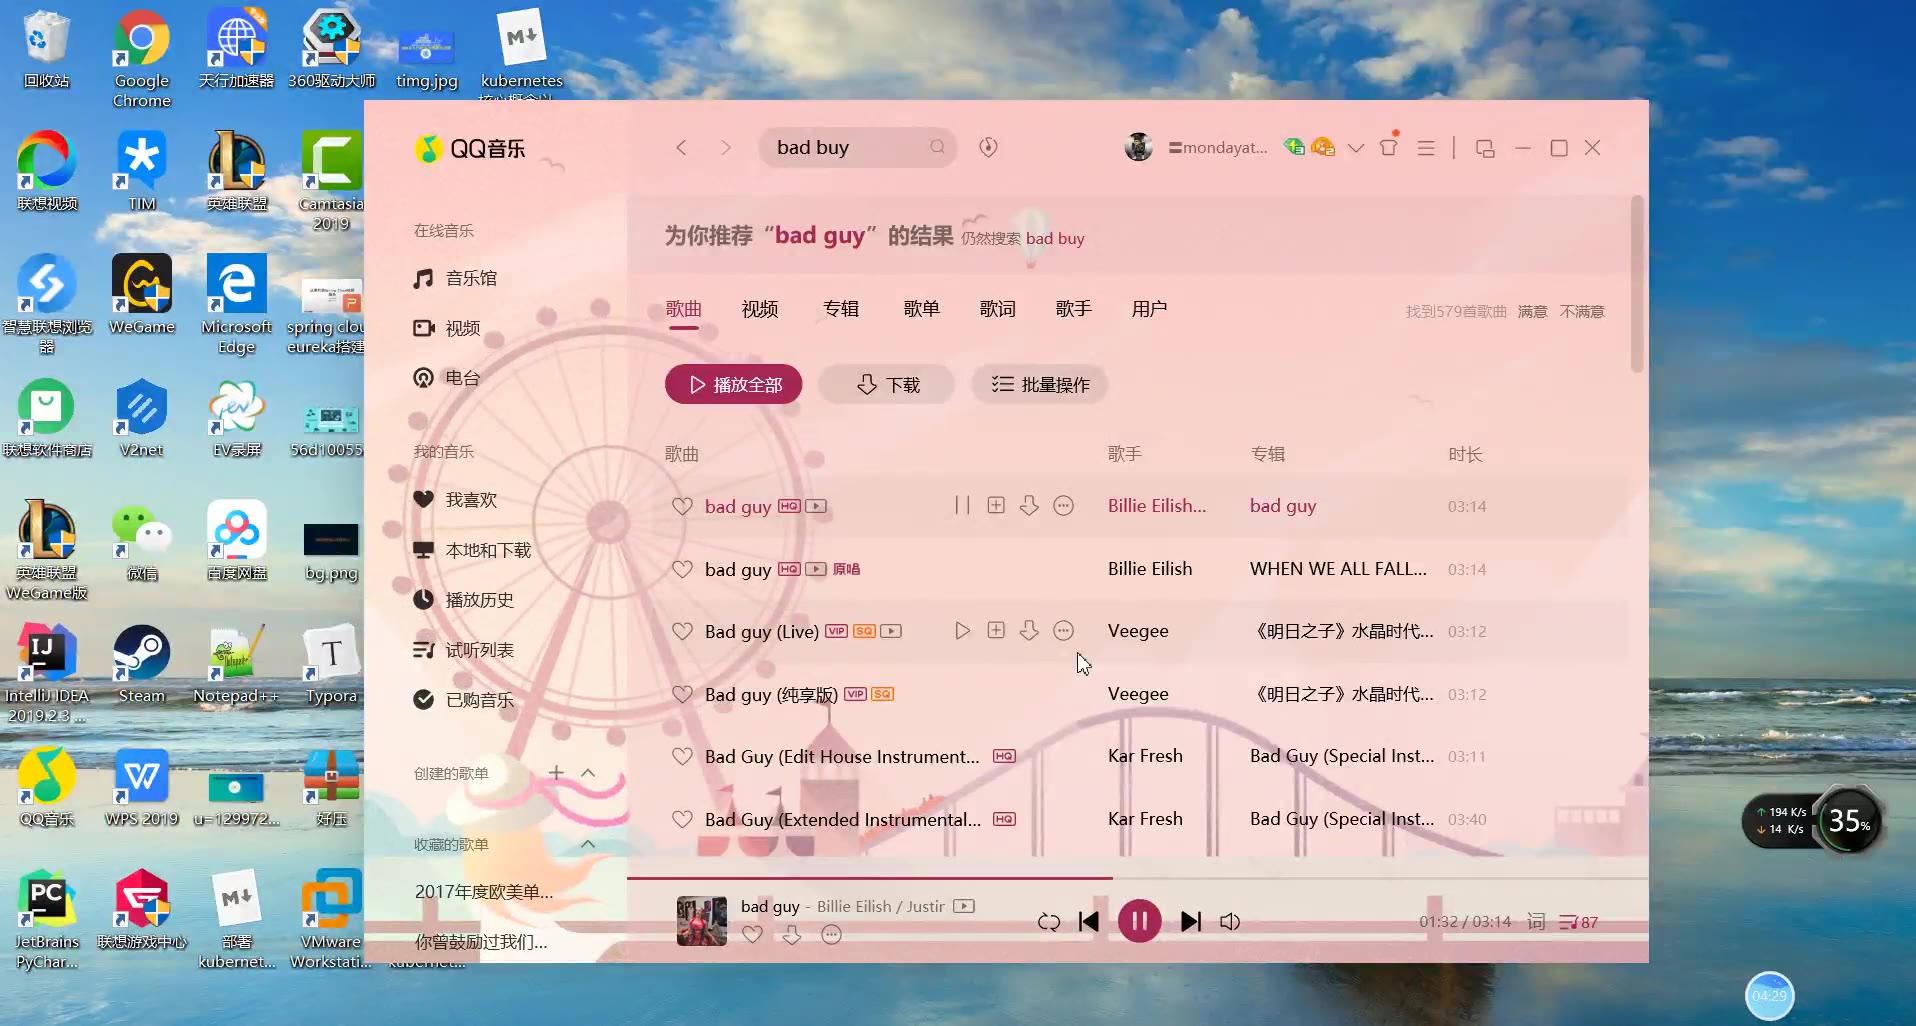Click the 播放全部 button
1916x1026 pixels.
click(x=734, y=385)
